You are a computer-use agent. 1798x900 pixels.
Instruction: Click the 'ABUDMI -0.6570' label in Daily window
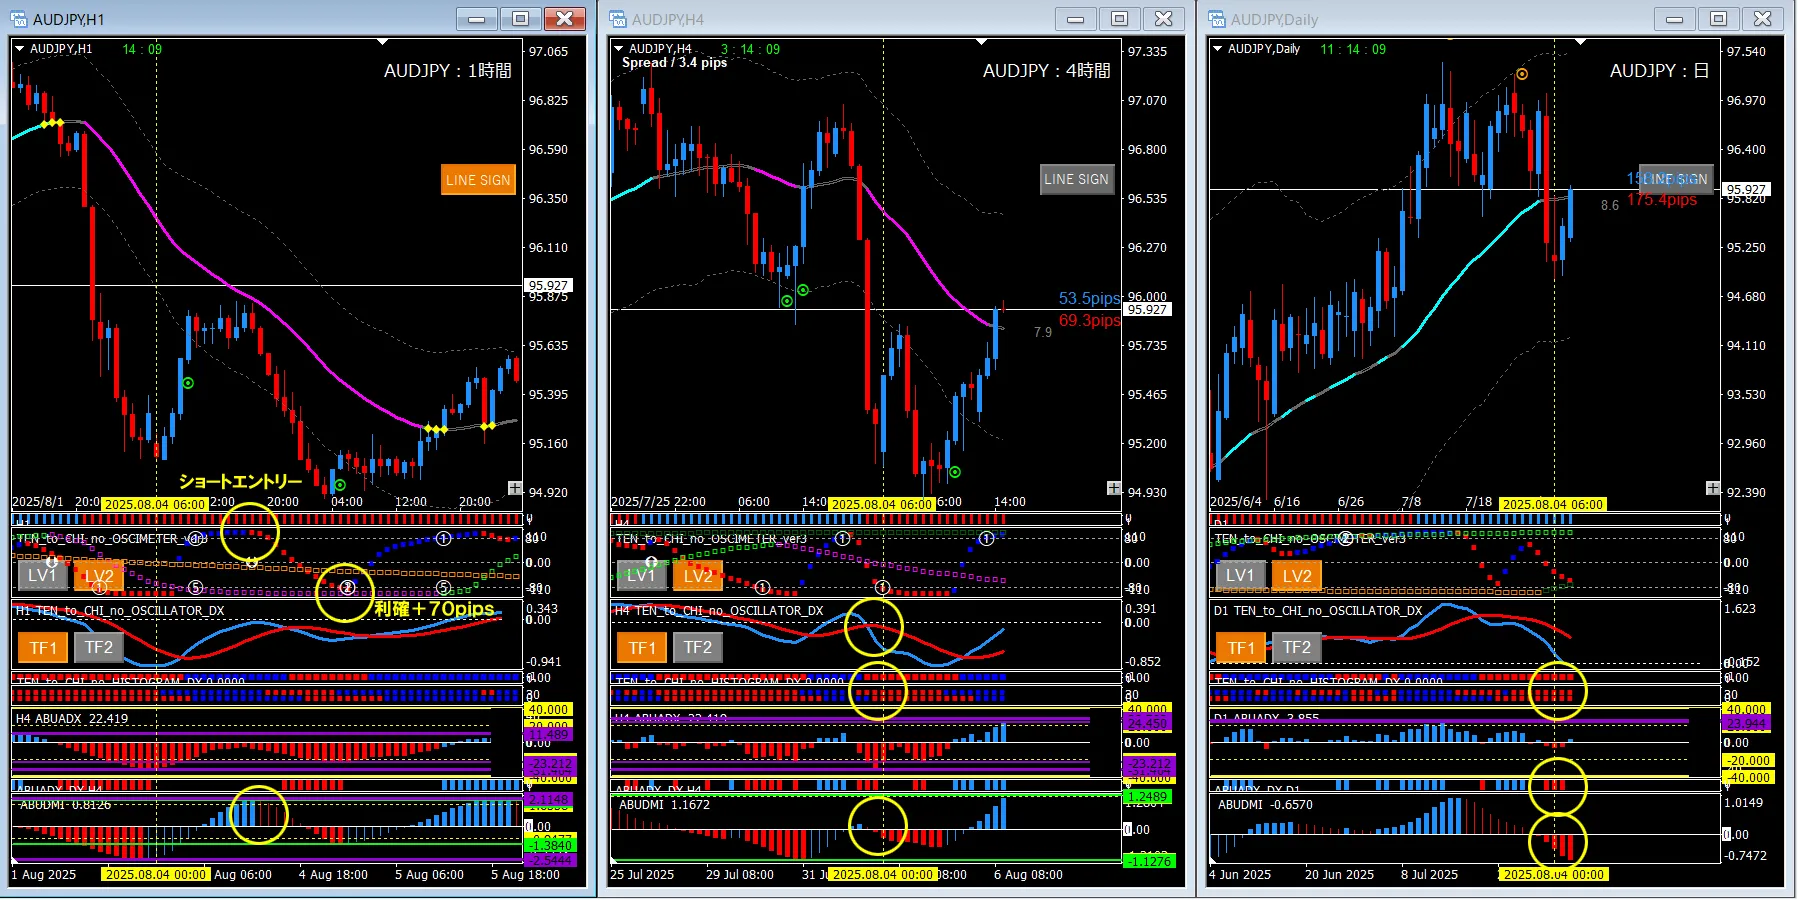click(x=1266, y=804)
